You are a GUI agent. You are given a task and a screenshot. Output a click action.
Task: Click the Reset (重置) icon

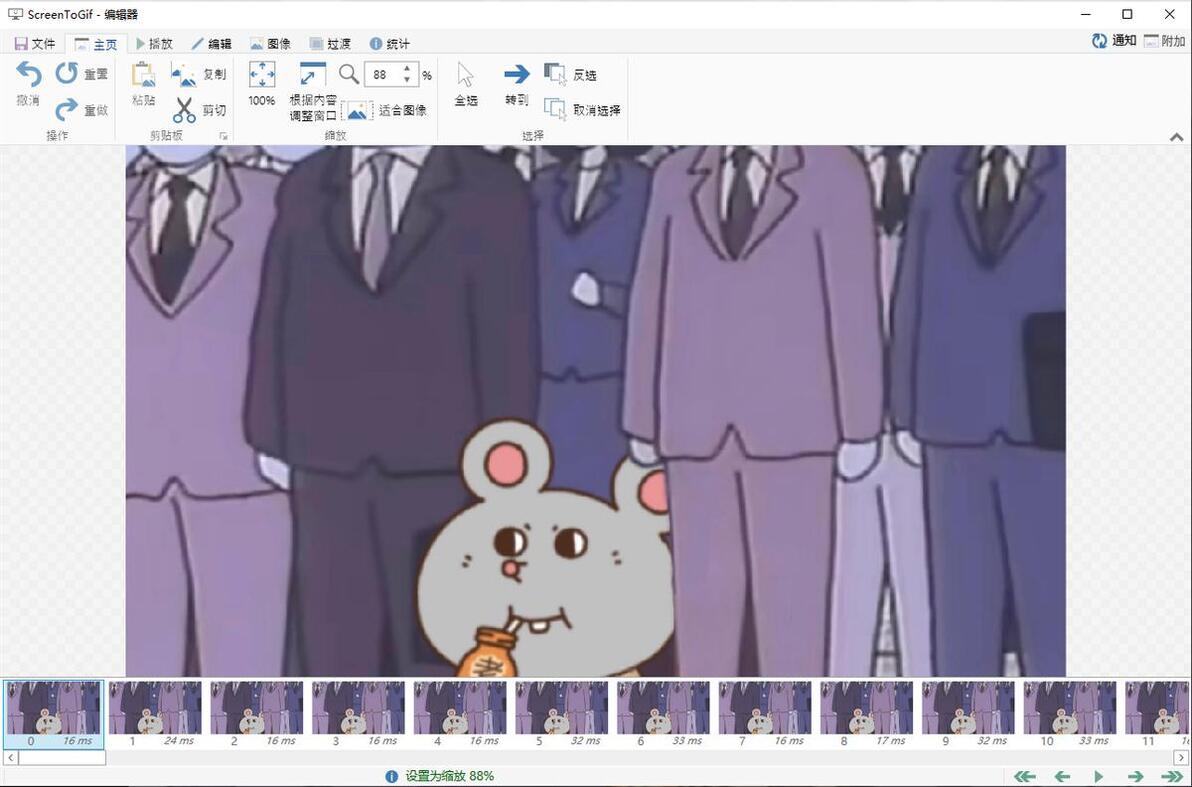[67, 73]
